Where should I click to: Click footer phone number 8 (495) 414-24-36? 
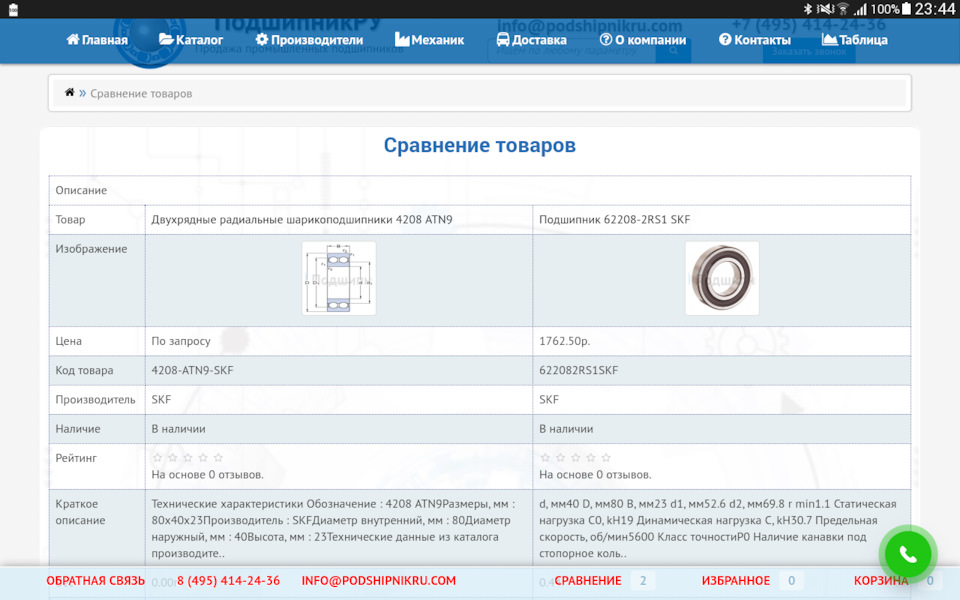(228, 580)
